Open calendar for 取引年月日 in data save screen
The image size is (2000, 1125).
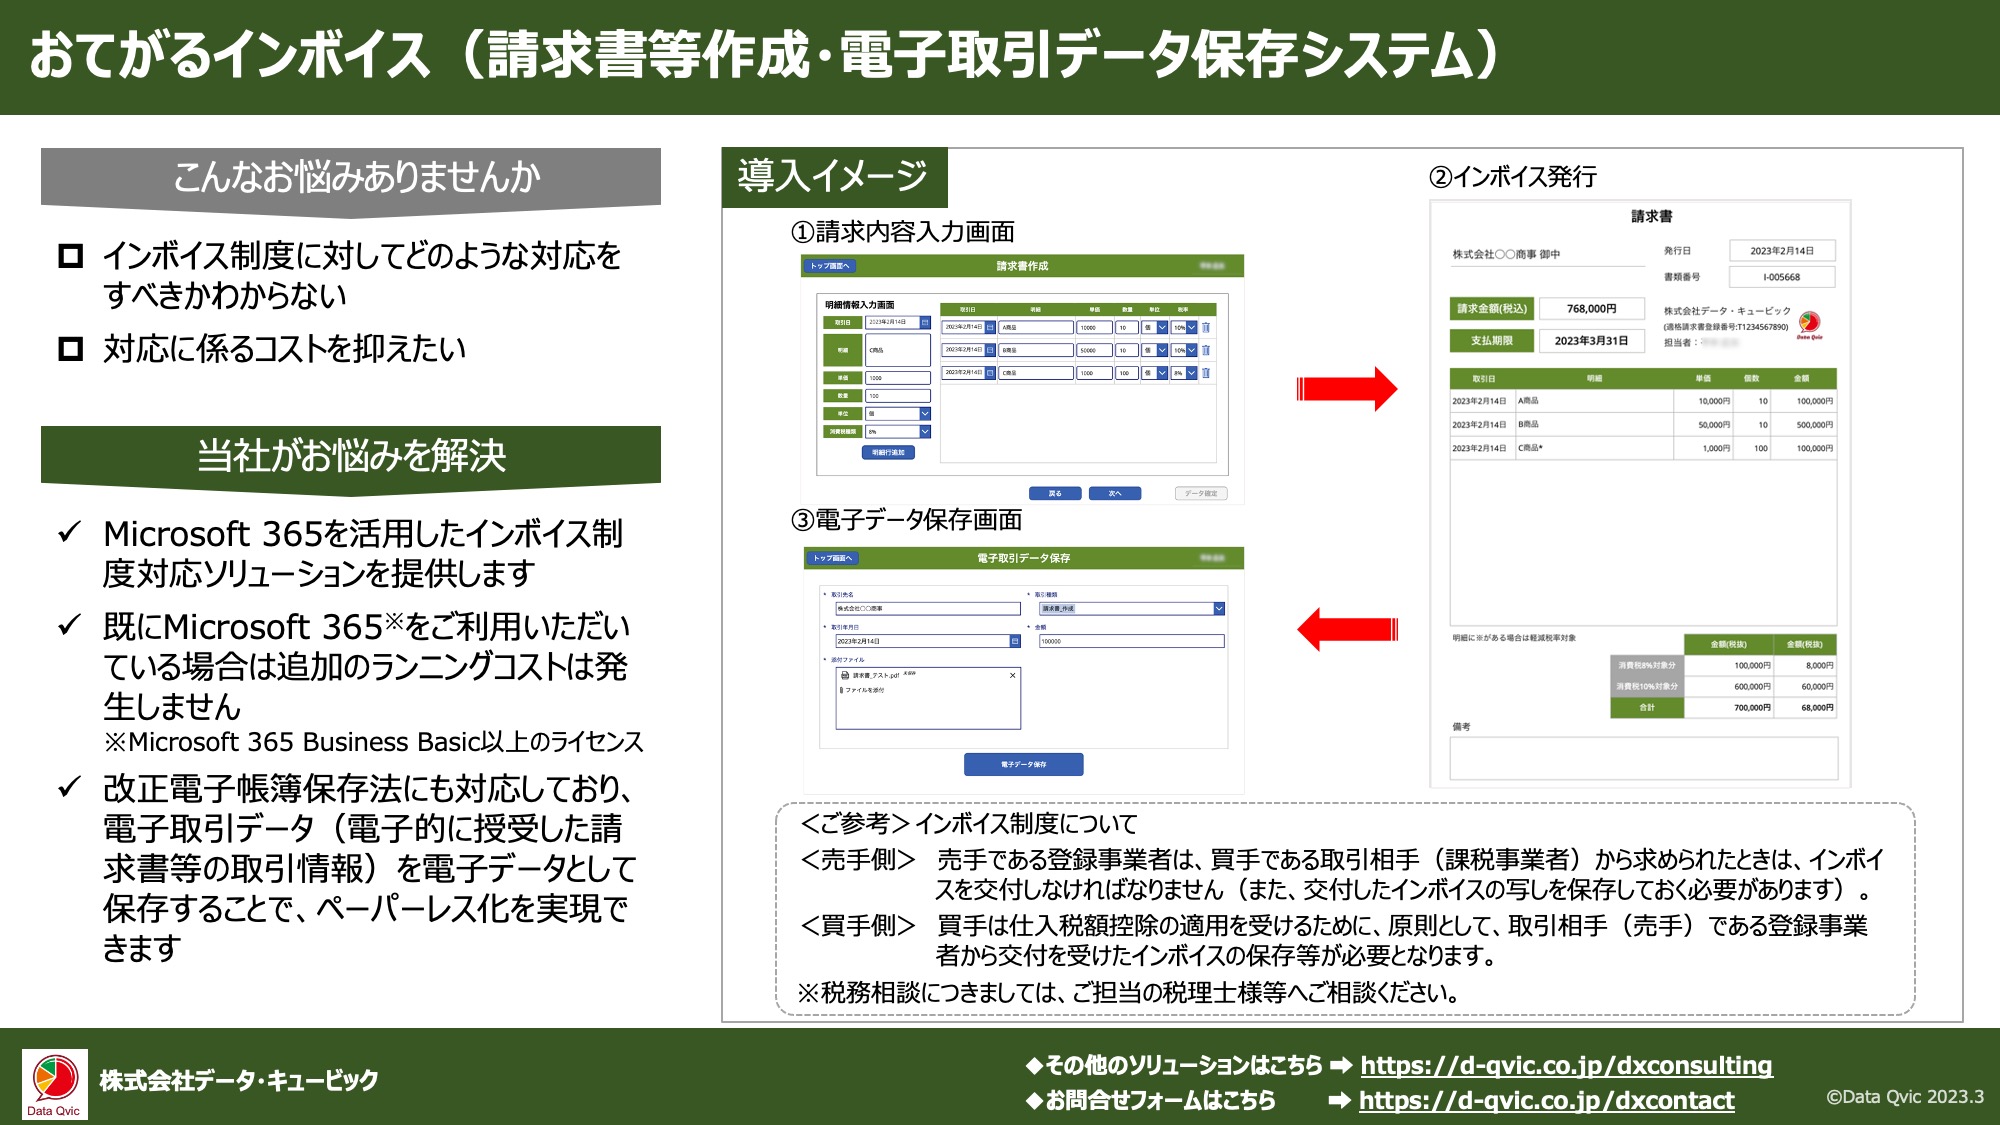tap(1015, 641)
